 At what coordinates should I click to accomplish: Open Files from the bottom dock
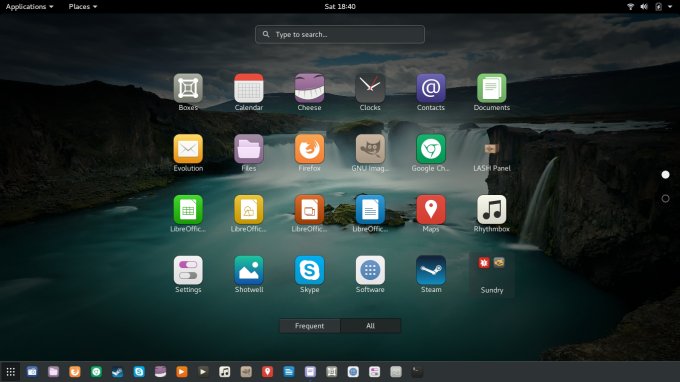[x=53, y=372]
